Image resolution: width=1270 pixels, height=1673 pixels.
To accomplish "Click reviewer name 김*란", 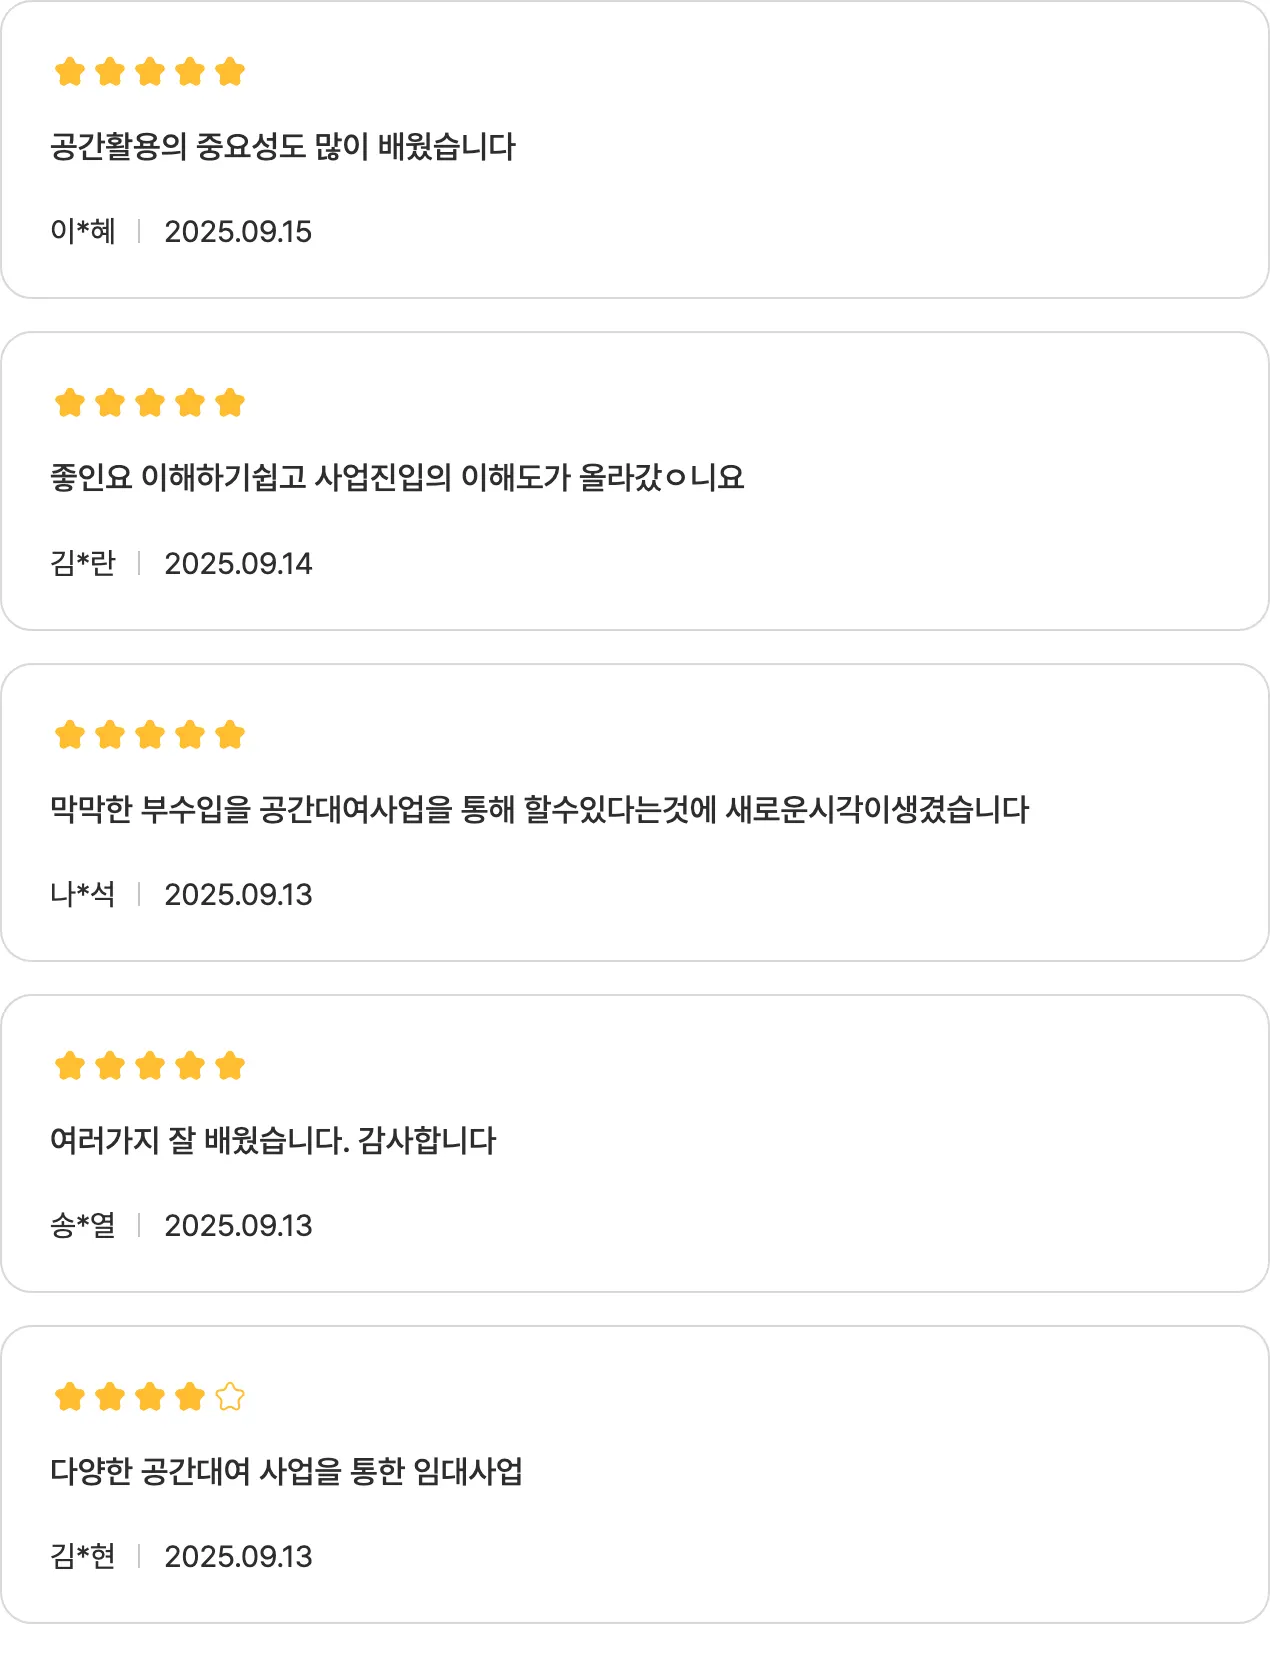I will [83, 563].
